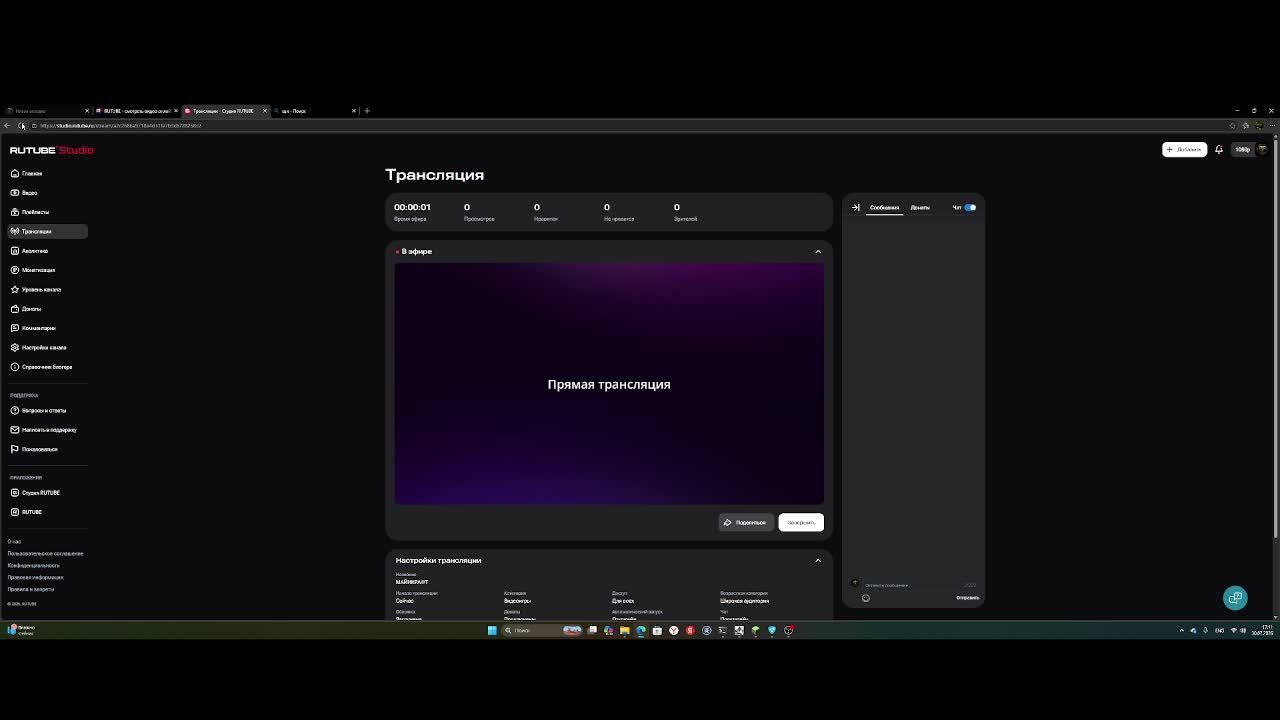Reload the page with the browser refresh icon
The image size is (1280, 720).
pos(21,126)
